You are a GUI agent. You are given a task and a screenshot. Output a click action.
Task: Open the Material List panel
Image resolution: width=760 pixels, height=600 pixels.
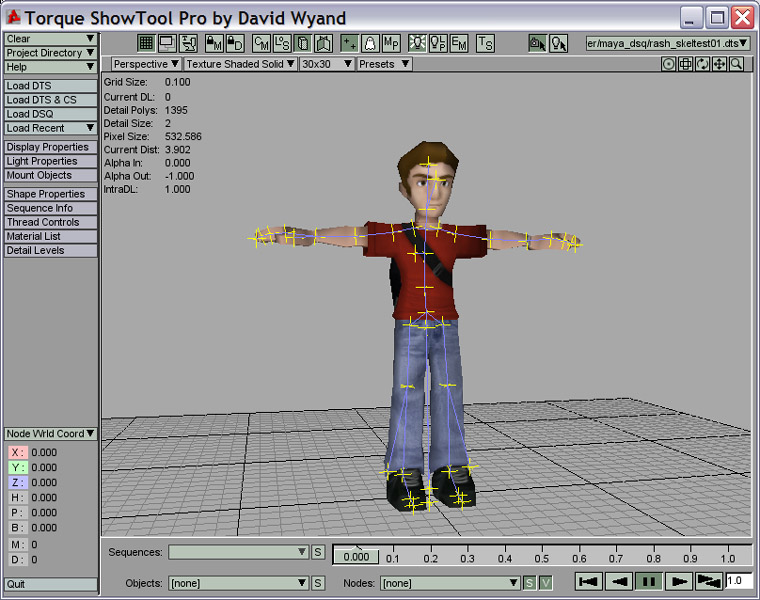tap(50, 236)
